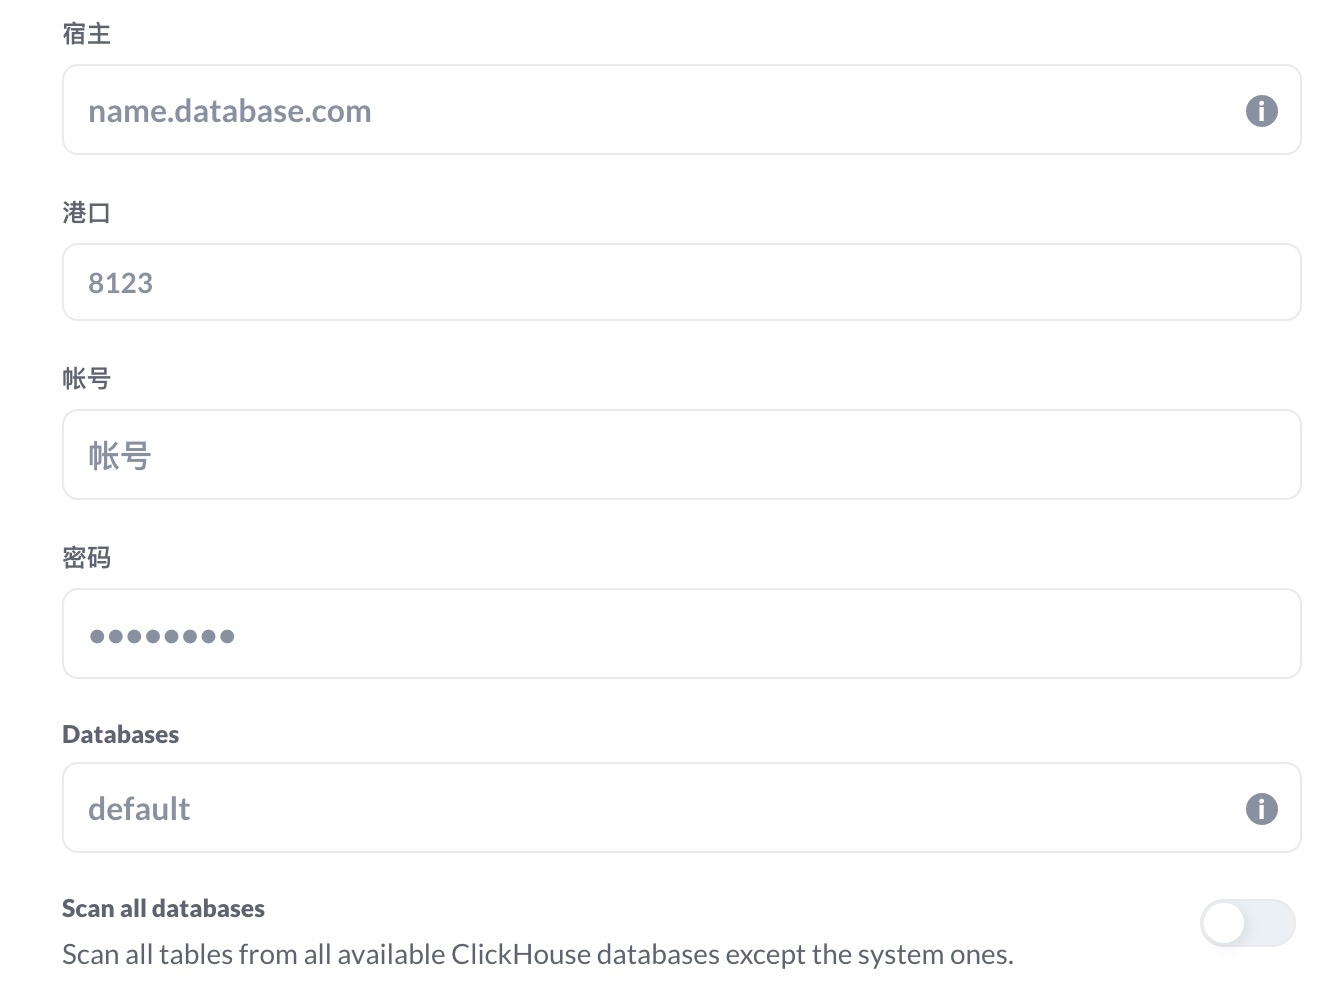The width and height of the screenshot is (1330, 1000).
Task: Click the 宿主 field label
Action: [x=87, y=34]
